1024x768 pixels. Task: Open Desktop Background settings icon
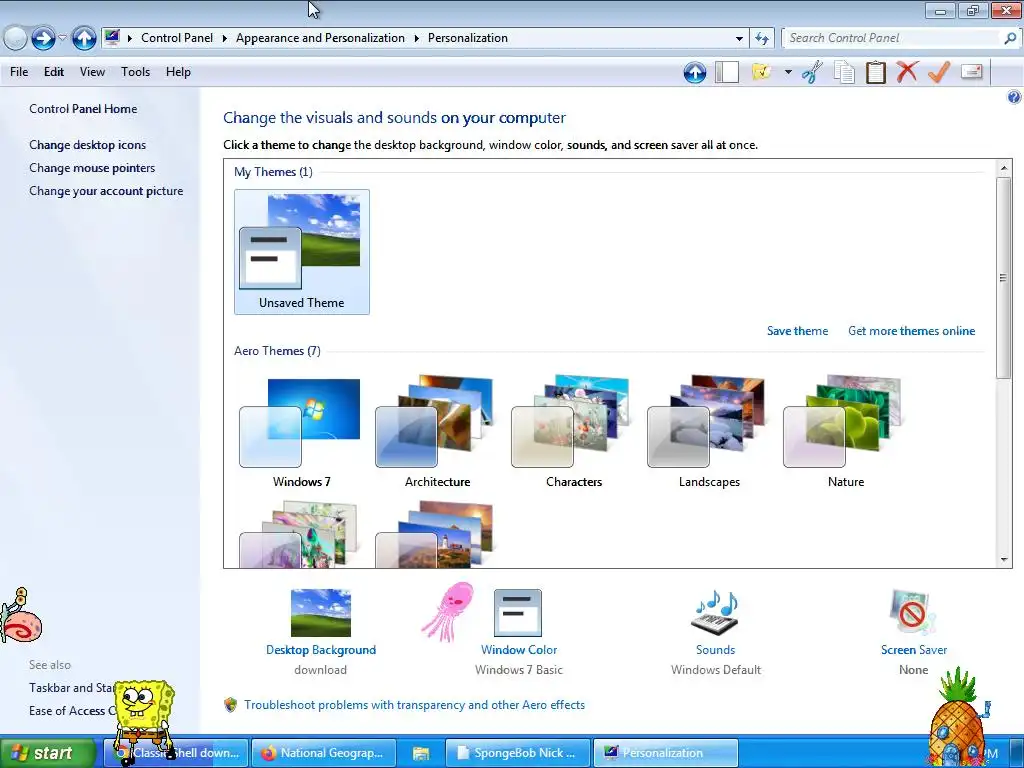(321, 613)
